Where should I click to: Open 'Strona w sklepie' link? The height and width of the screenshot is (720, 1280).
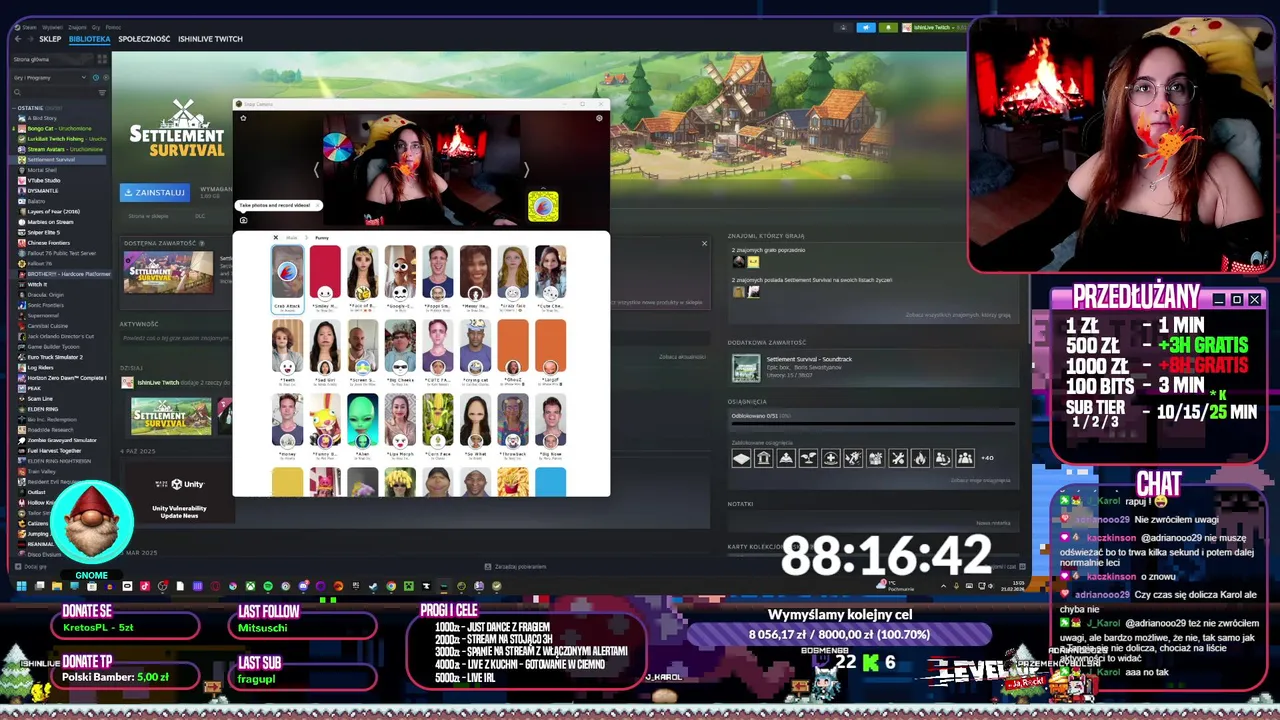pyautogui.click(x=148, y=216)
